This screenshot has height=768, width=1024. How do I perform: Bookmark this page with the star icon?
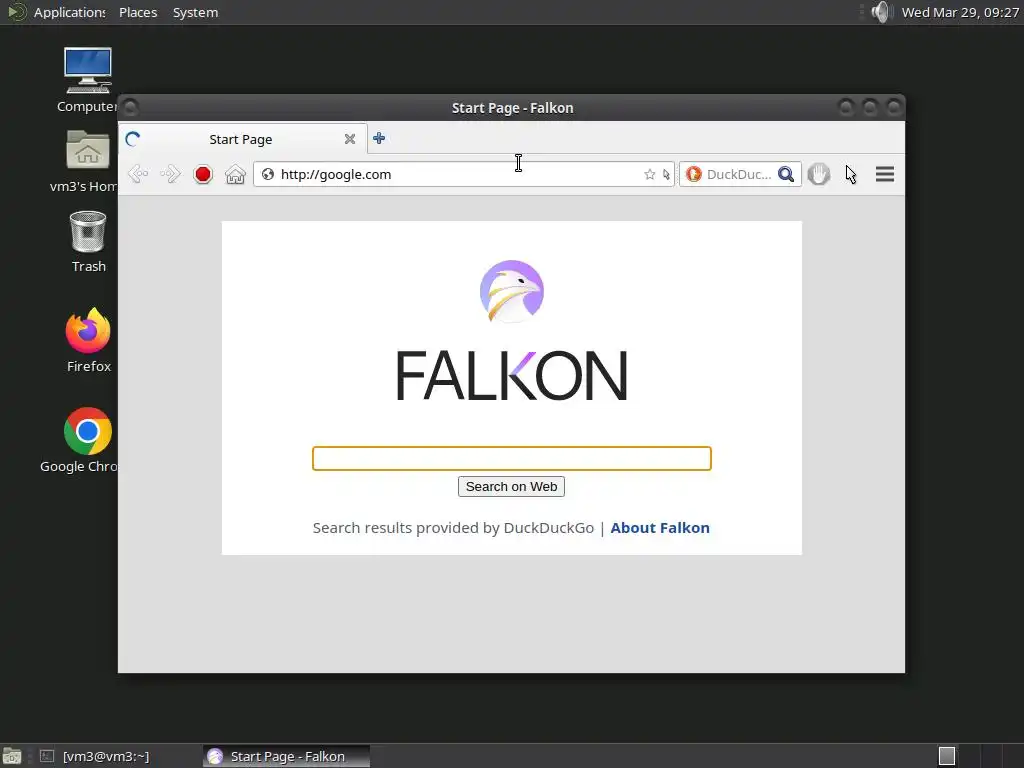[x=649, y=174]
